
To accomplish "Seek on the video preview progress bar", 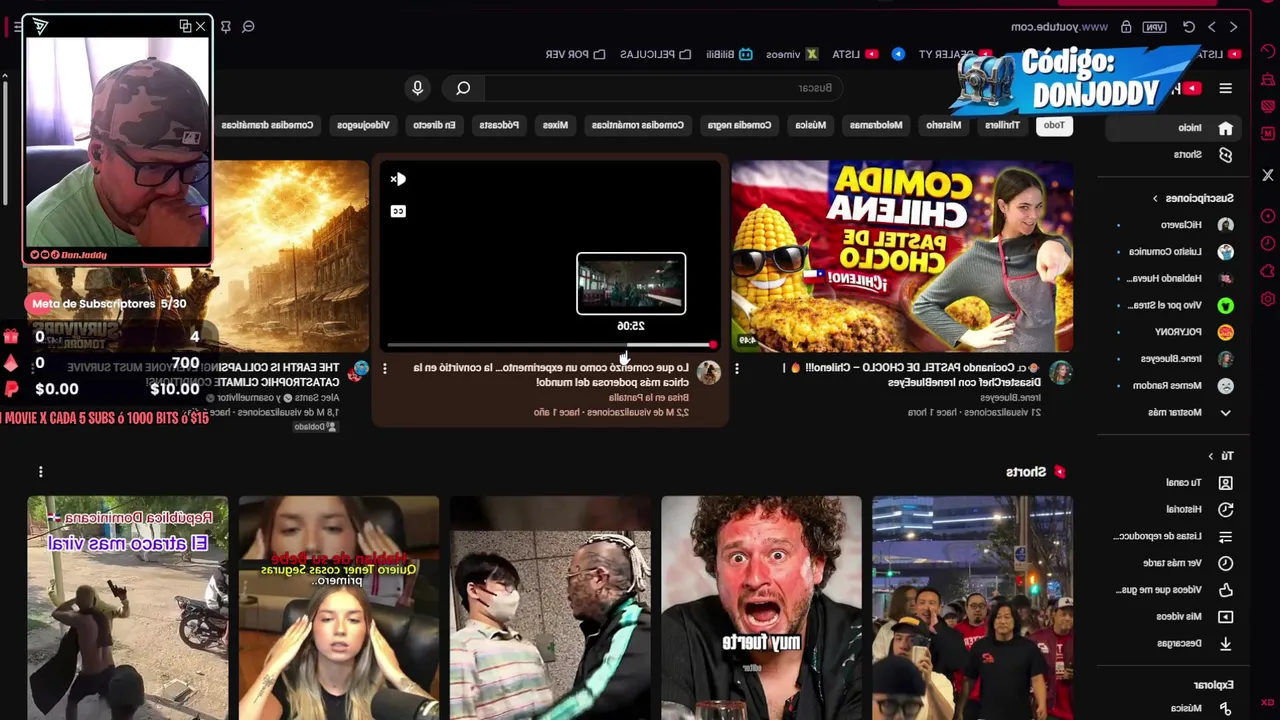I will pos(552,345).
